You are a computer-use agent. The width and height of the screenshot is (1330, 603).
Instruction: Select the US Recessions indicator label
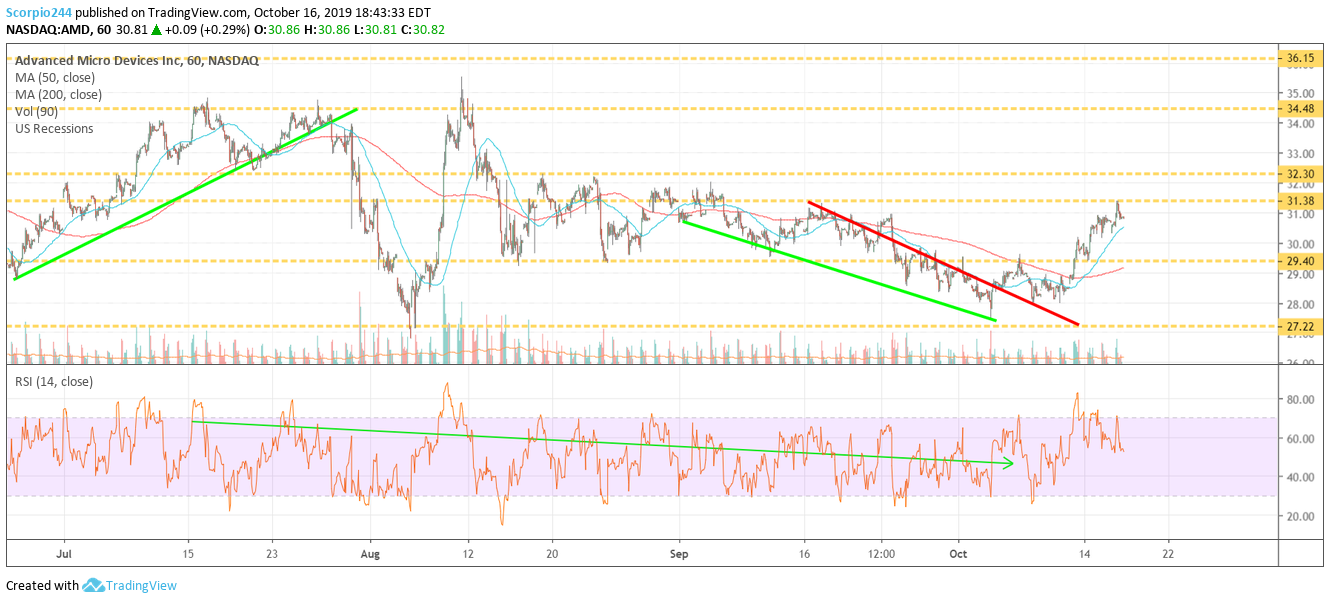54,129
